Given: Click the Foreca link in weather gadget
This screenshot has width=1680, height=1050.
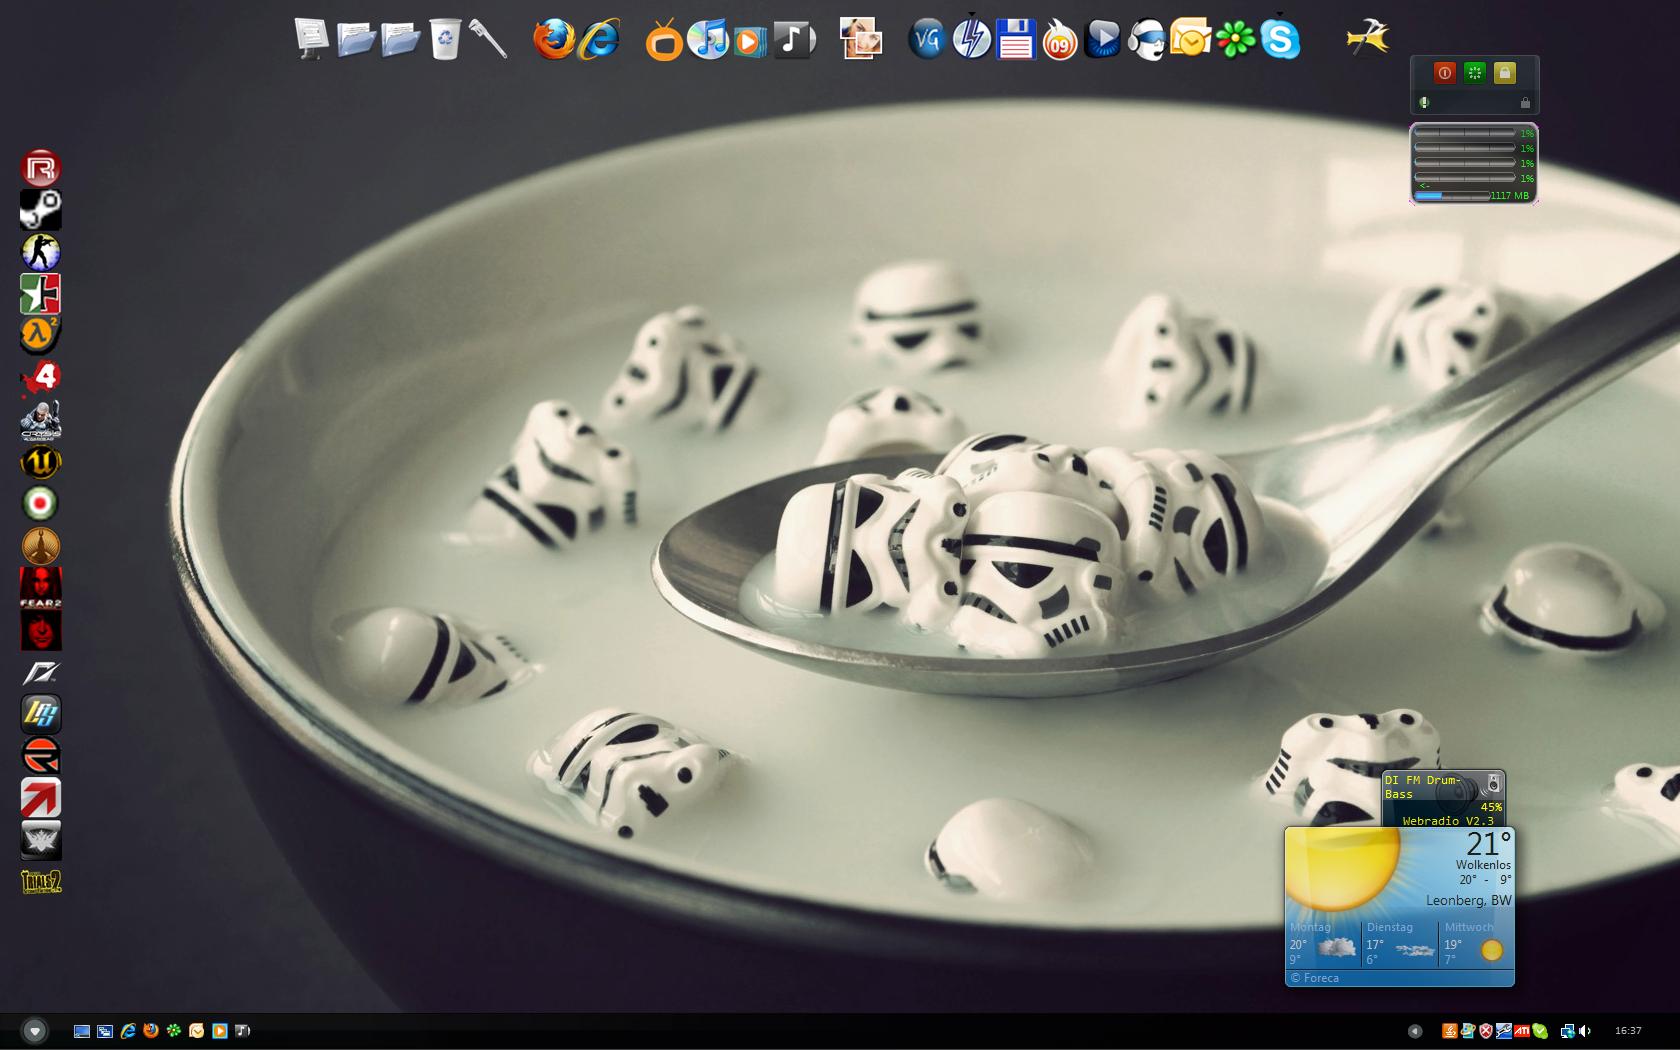Looking at the screenshot, I should 1314,978.
